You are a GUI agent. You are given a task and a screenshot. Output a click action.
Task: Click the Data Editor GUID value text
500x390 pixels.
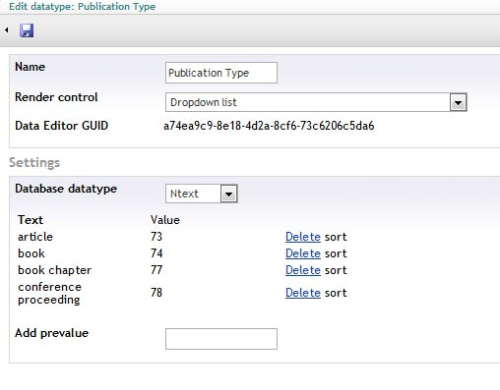(269, 126)
